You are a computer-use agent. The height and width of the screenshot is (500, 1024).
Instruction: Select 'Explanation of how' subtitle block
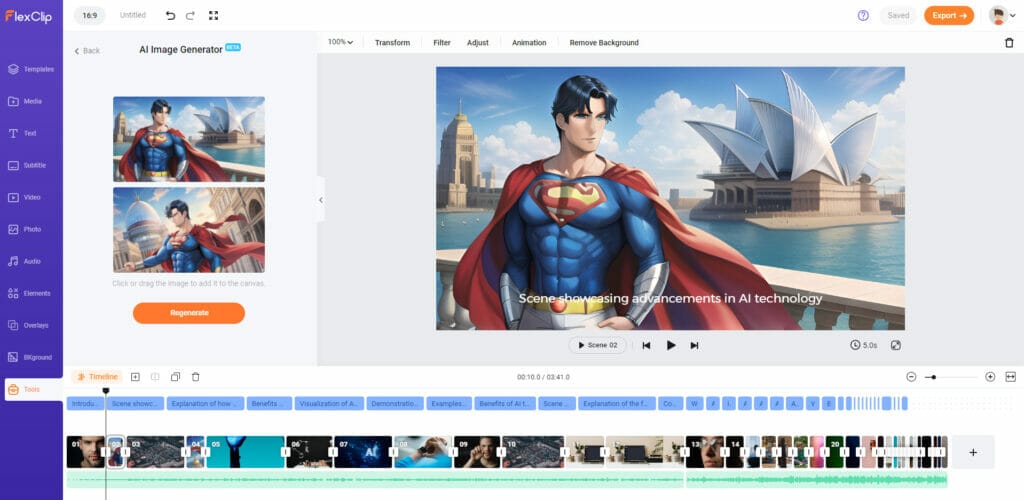tap(203, 403)
